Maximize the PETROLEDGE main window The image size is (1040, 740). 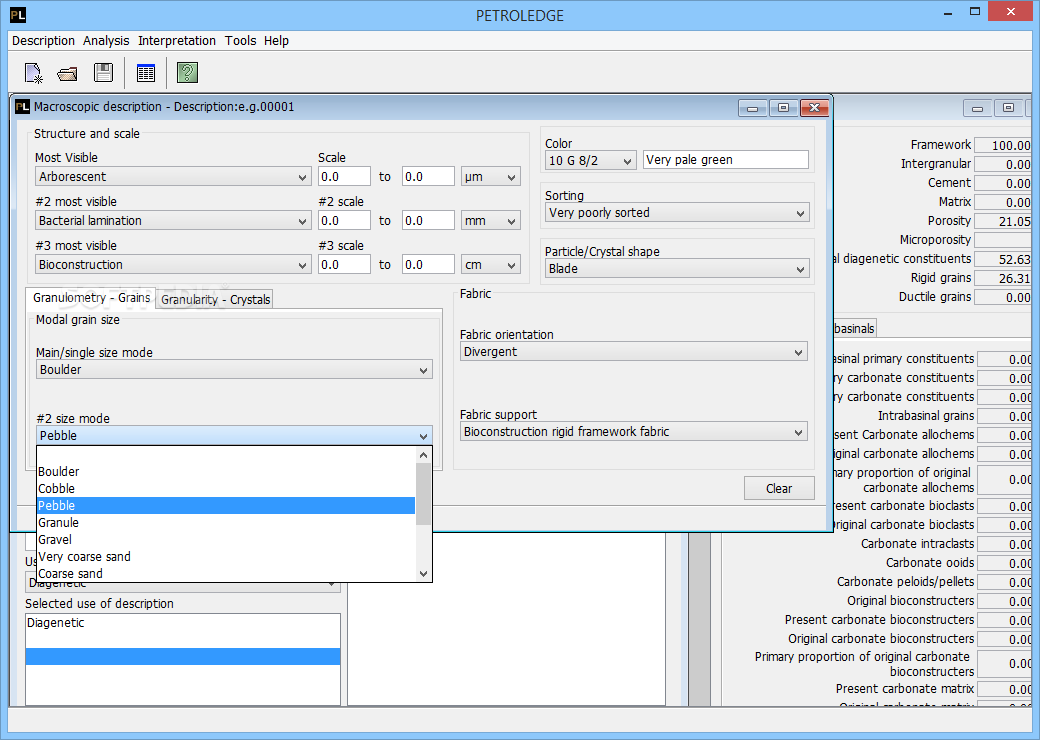[975, 11]
